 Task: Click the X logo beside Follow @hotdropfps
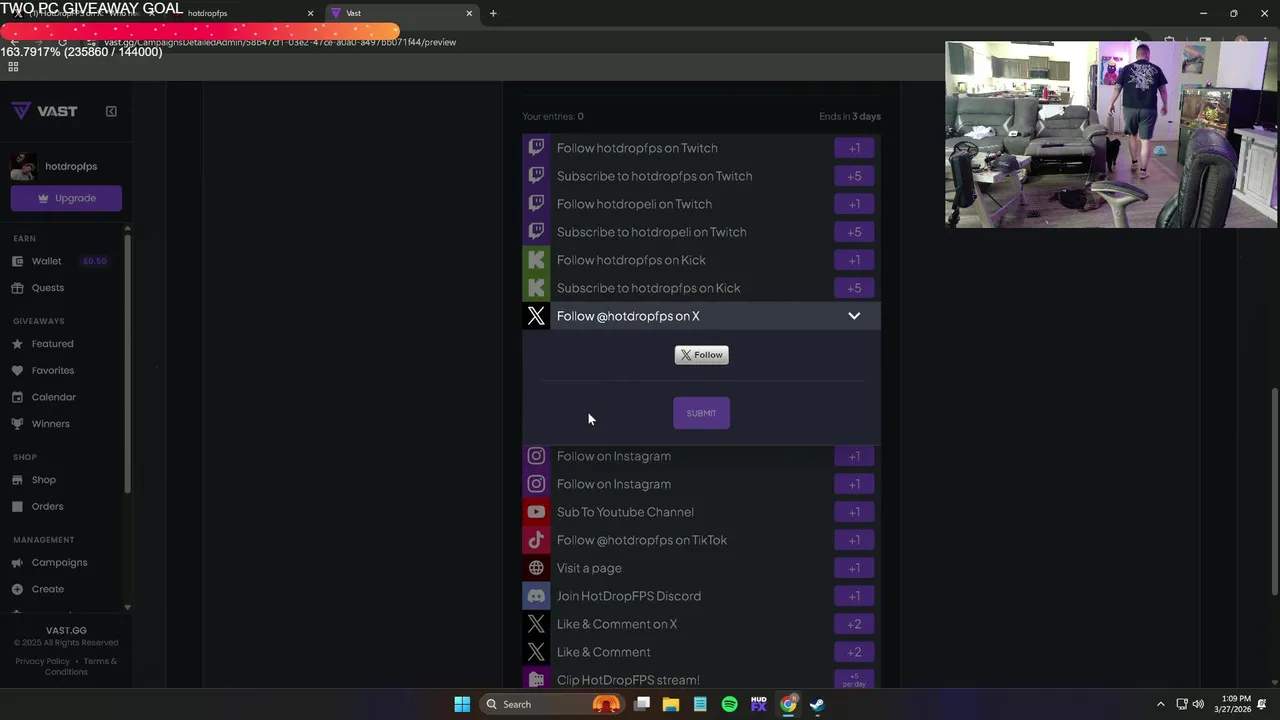(536, 316)
